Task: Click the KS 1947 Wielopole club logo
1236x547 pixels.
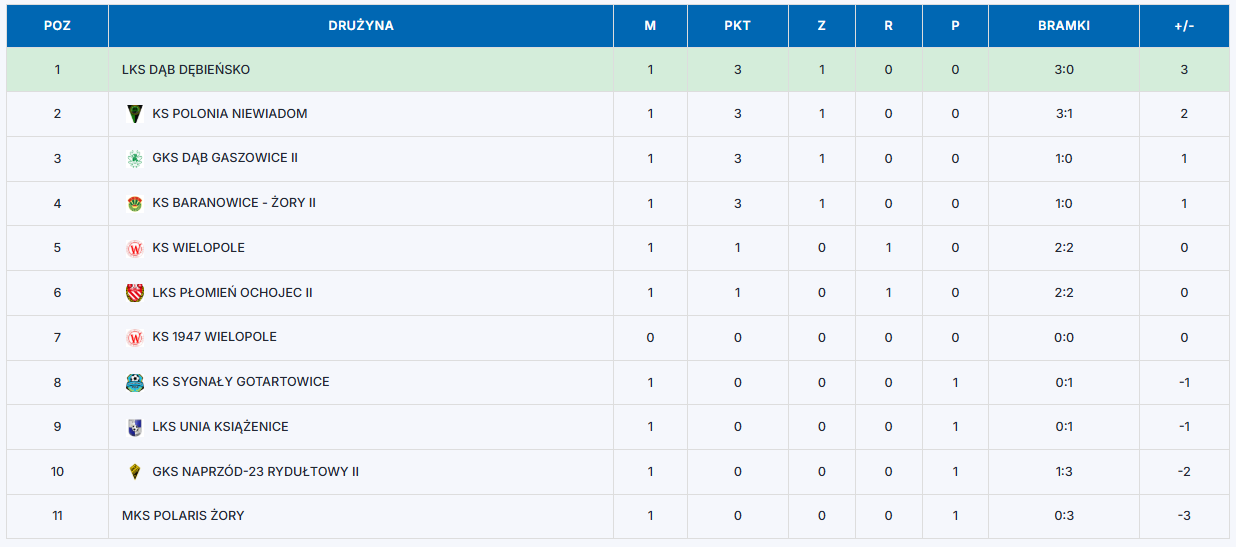Action: pyautogui.click(x=135, y=337)
